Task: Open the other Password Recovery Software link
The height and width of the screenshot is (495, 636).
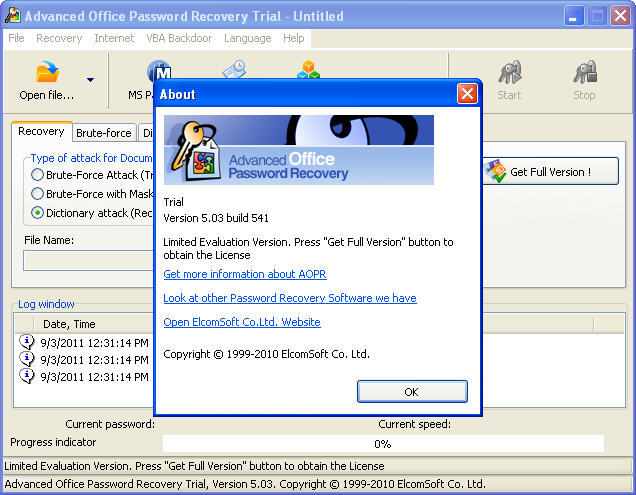Action: (290, 298)
